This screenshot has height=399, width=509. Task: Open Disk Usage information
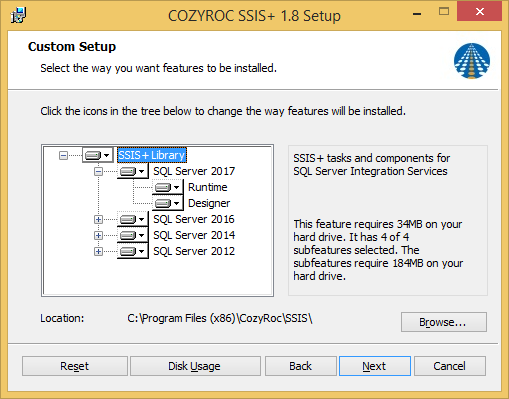pos(195,366)
